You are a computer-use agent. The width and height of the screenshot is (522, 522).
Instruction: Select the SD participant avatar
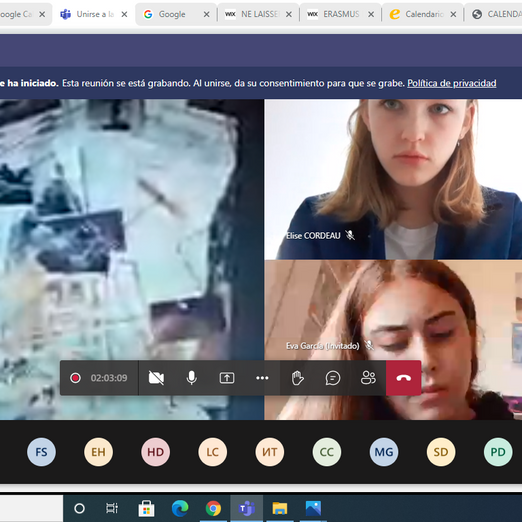[441, 452]
